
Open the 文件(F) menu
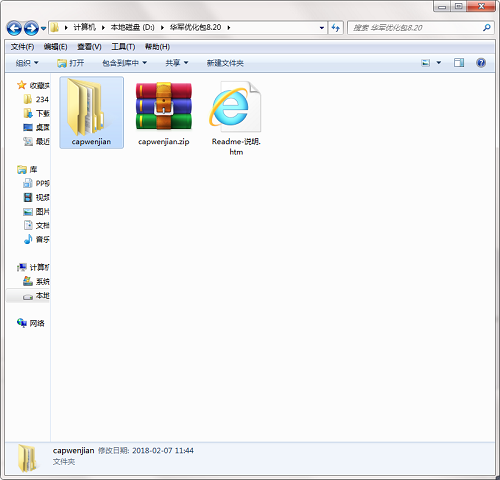click(x=22, y=47)
